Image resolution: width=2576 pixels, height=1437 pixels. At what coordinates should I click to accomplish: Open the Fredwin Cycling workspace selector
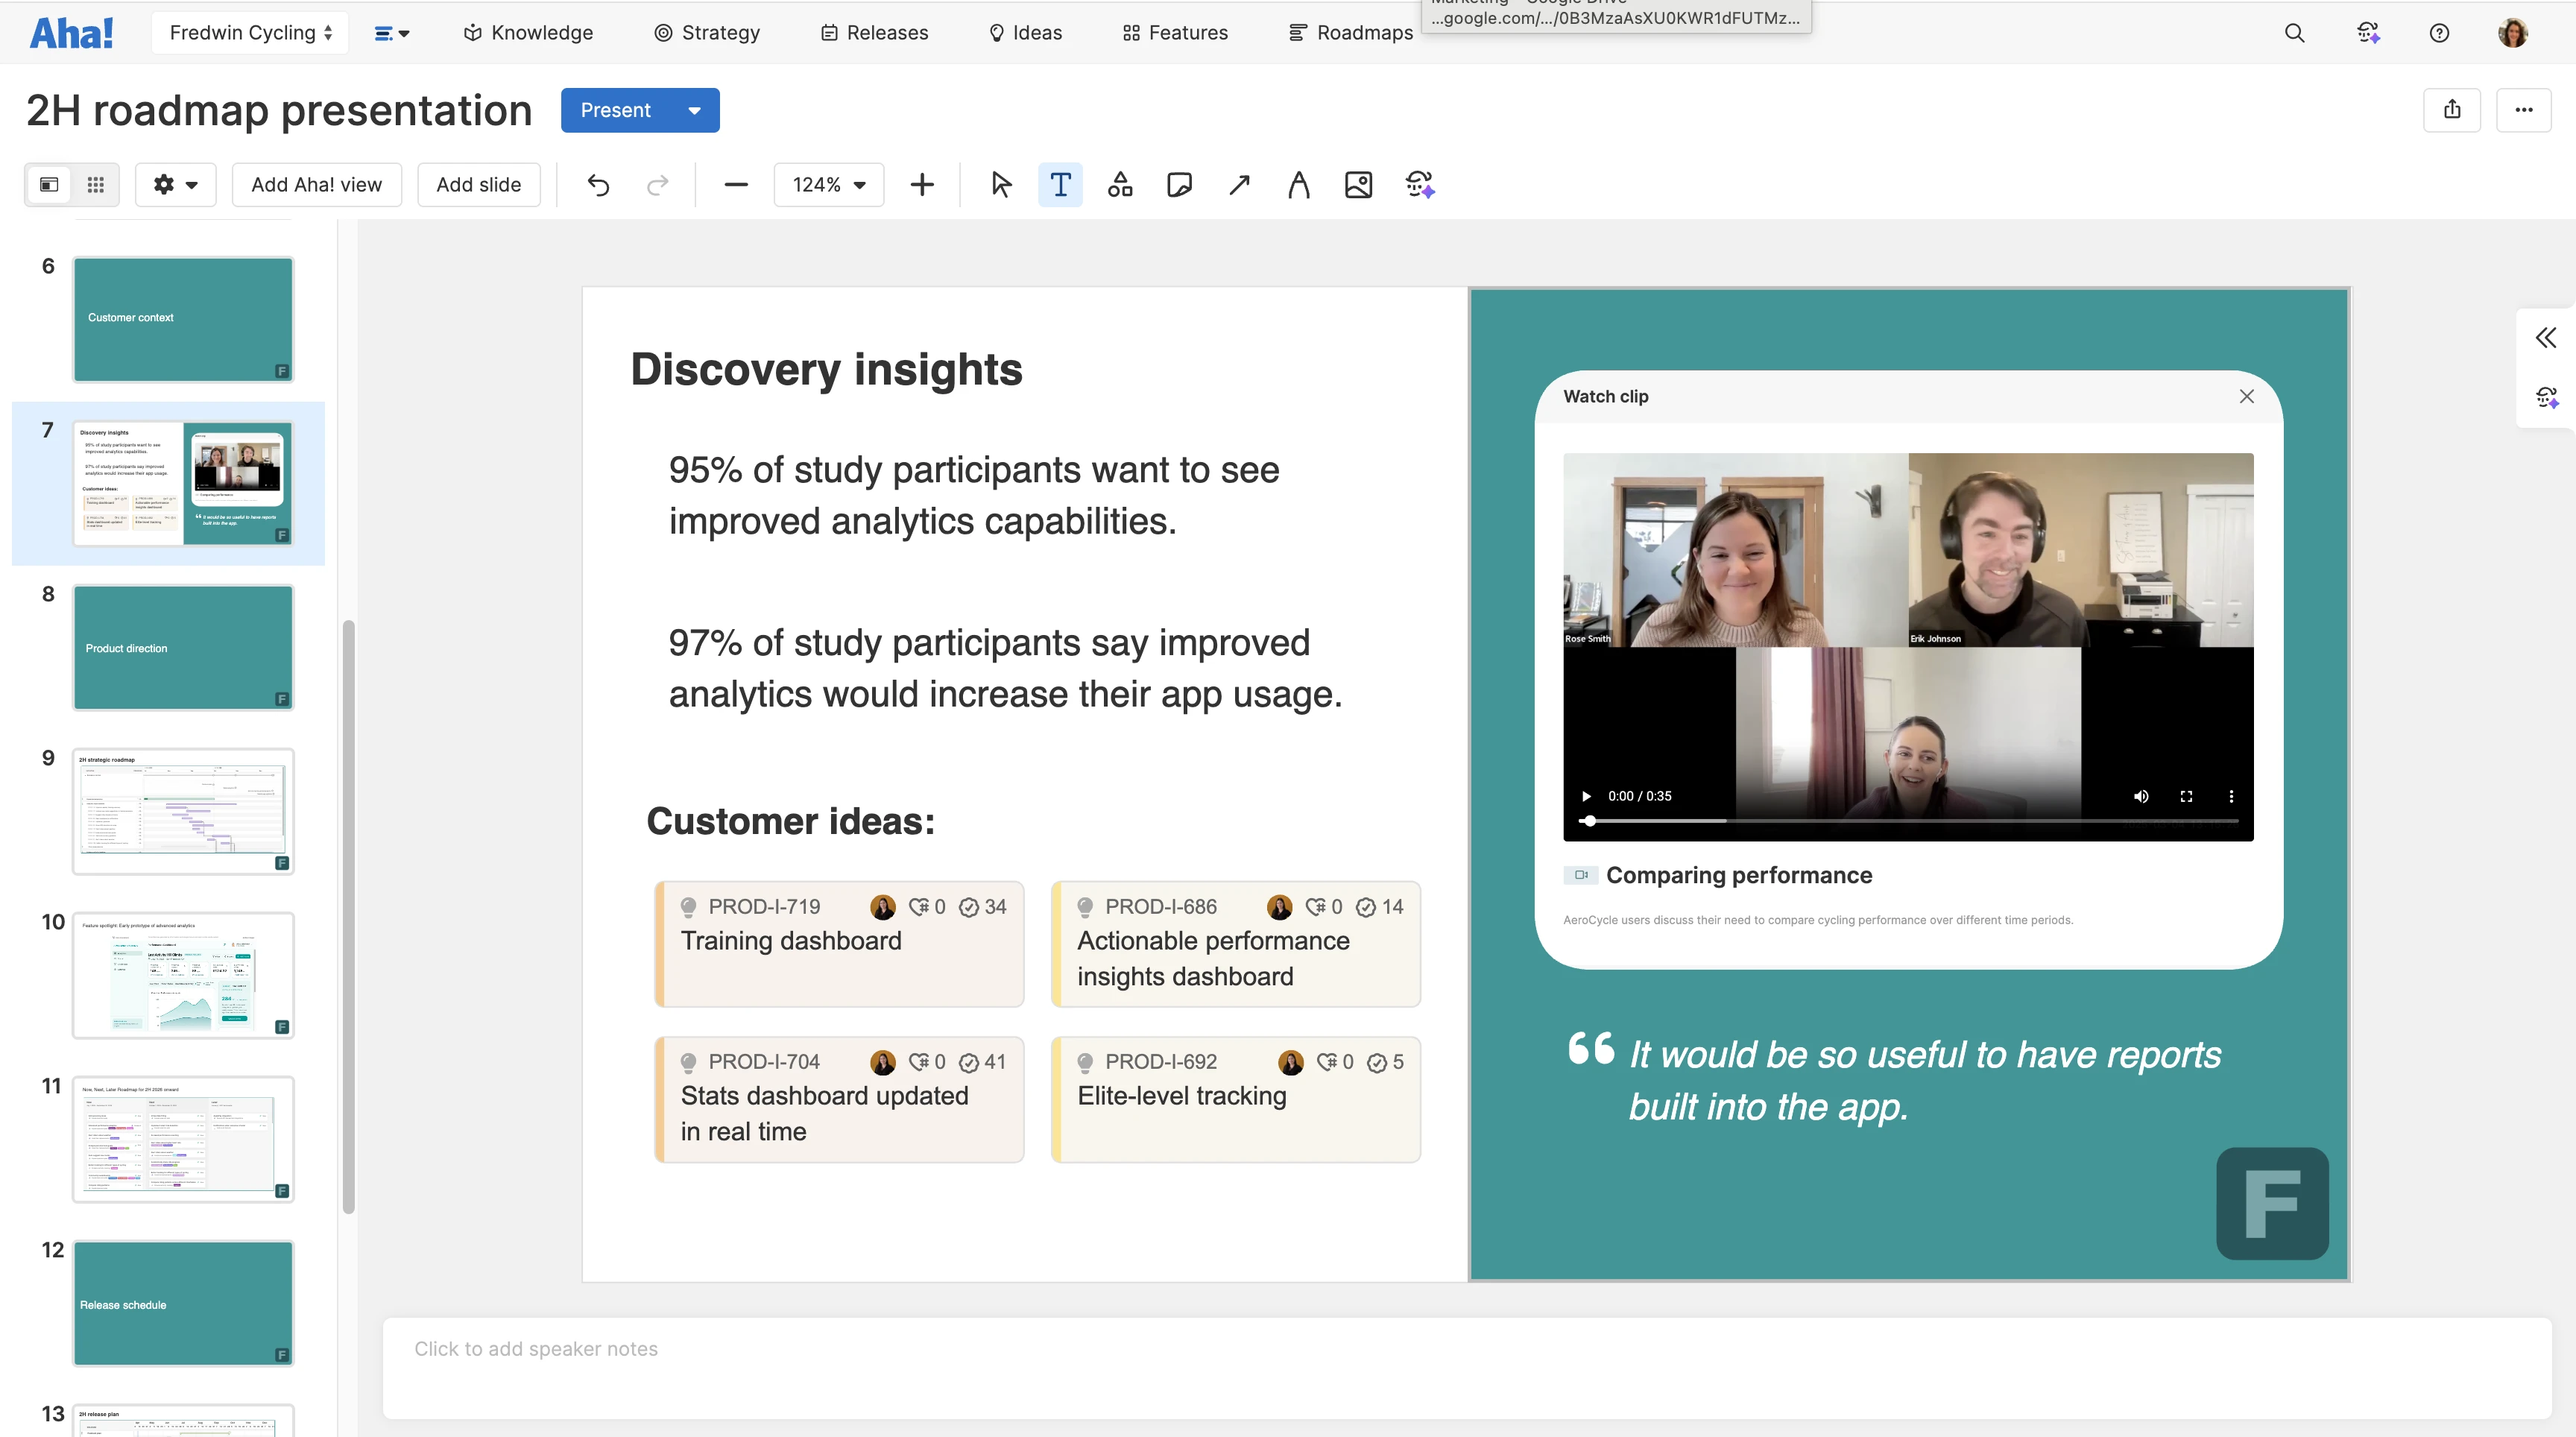(x=249, y=32)
